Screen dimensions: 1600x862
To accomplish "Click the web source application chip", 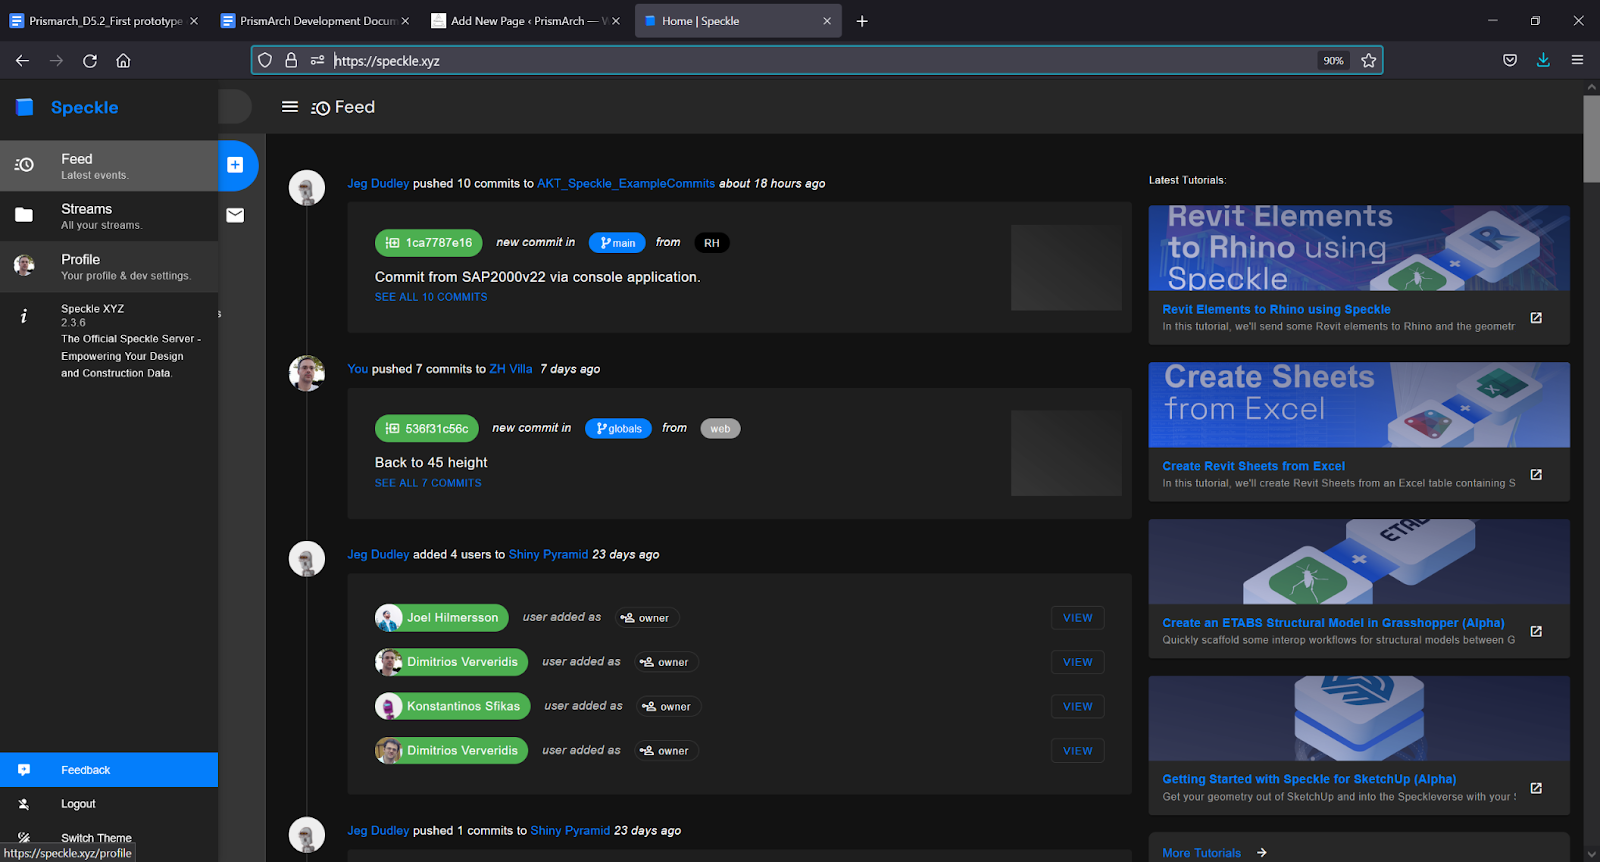I will [720, 429].
